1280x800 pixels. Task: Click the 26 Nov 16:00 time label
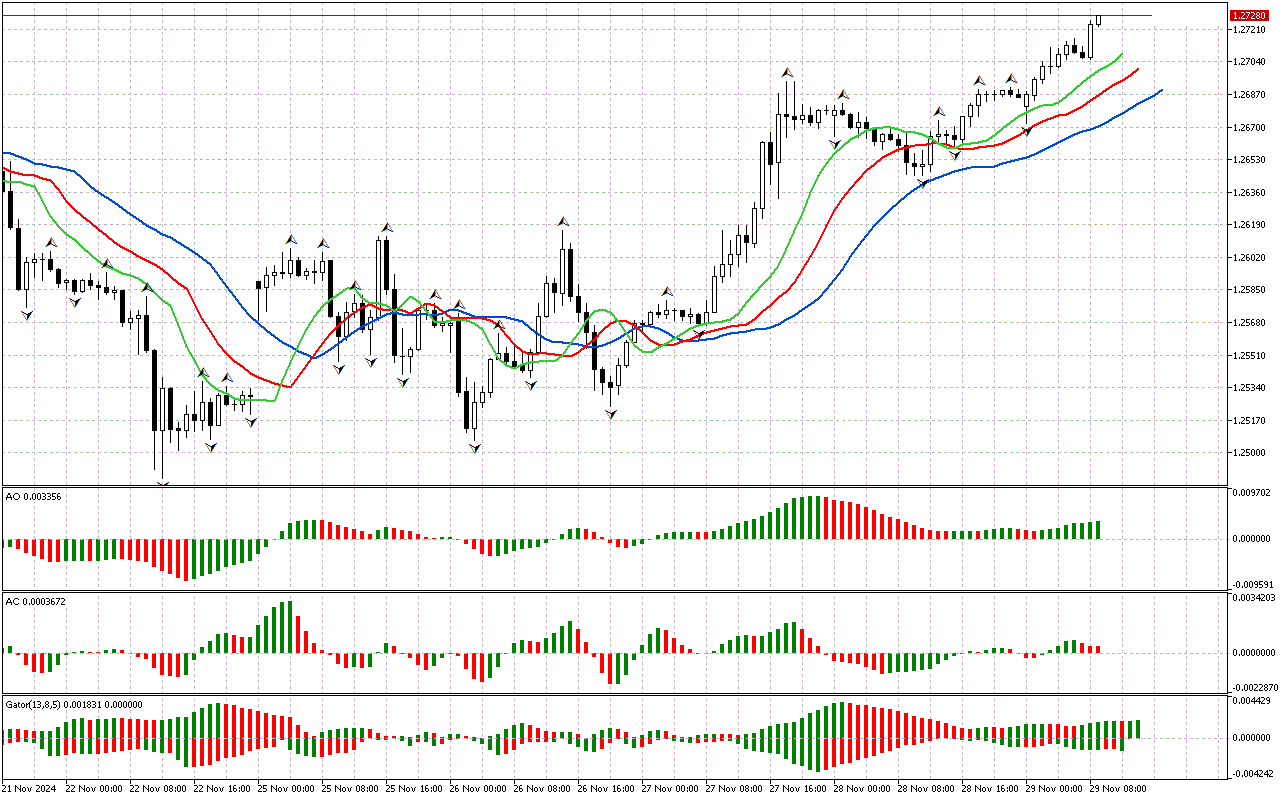606,788
